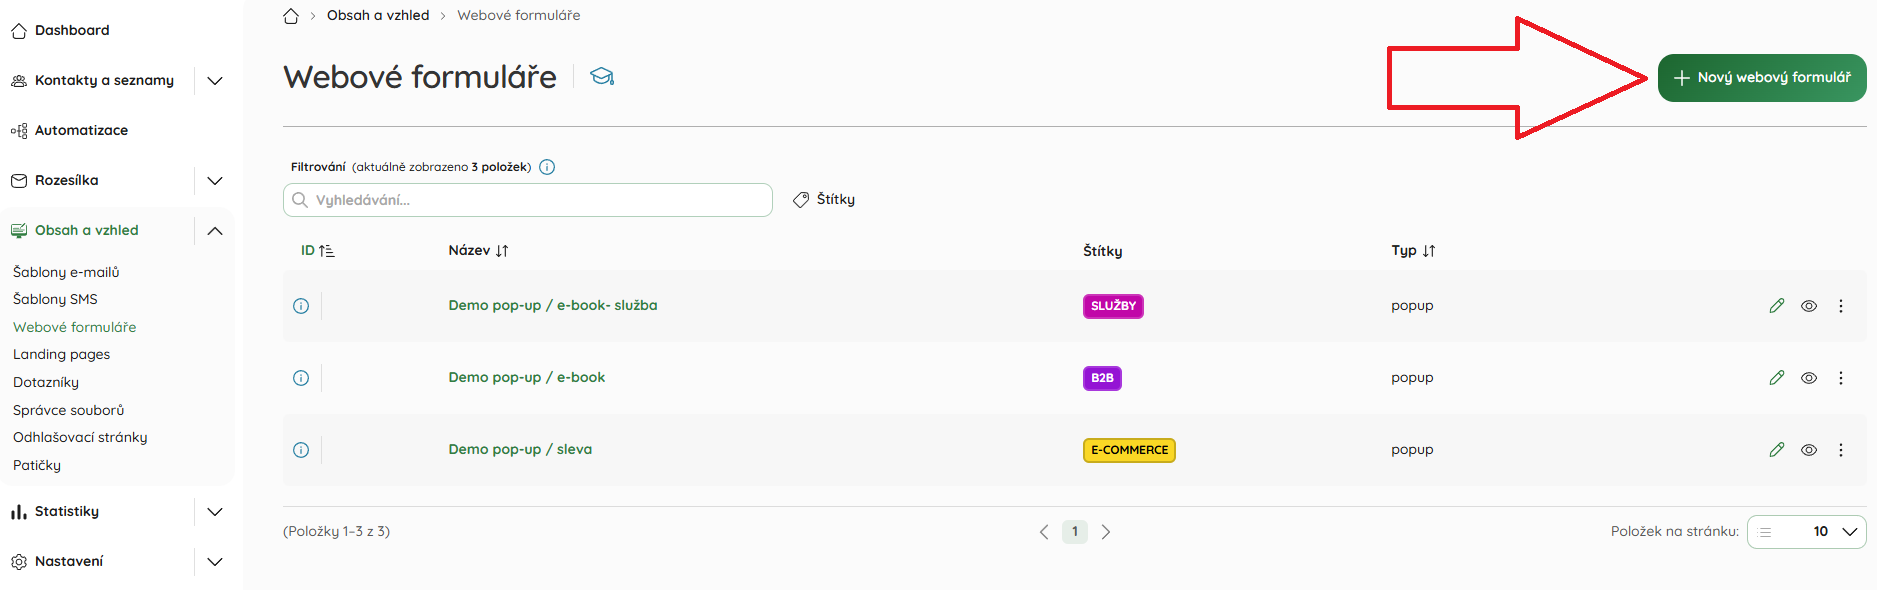Sort the table by ID
The image size is (1877, 590).
point(318,251)
